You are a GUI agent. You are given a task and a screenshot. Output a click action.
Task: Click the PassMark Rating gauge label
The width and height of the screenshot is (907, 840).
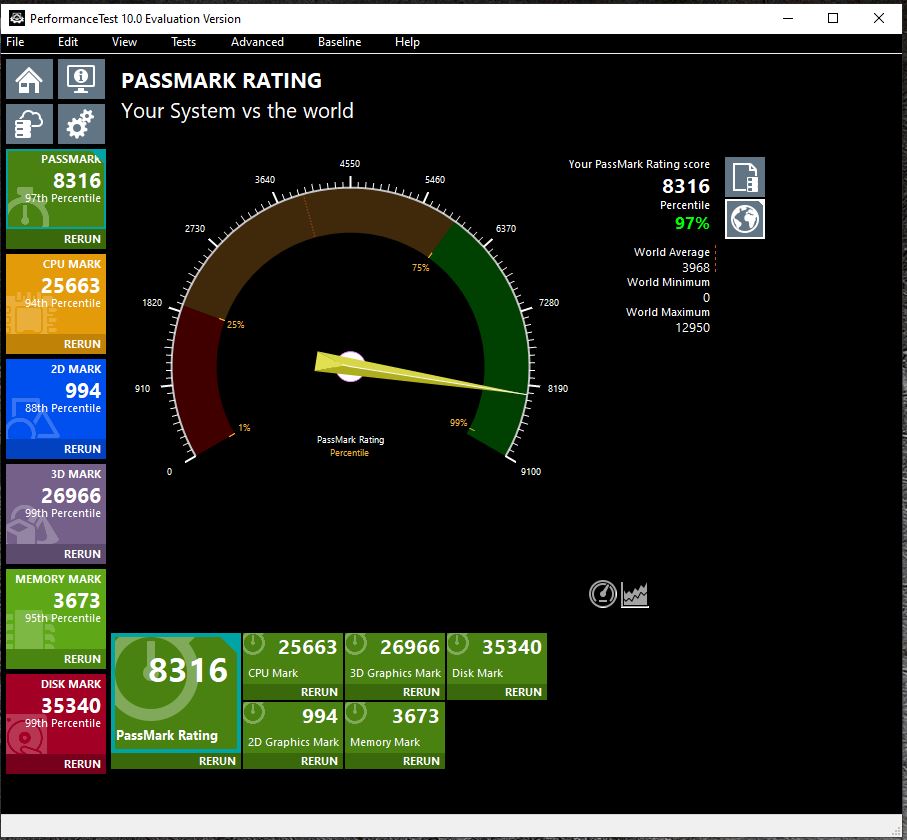(x=351, y=440)
